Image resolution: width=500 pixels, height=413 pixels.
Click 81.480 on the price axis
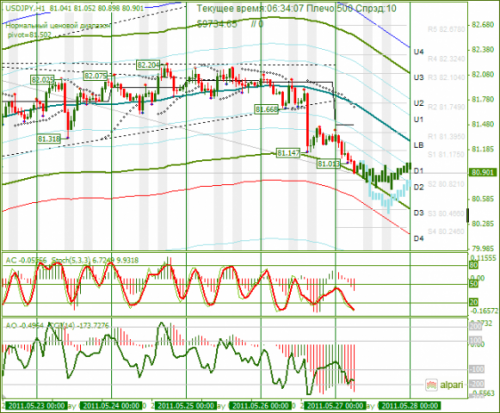point(483,124)
